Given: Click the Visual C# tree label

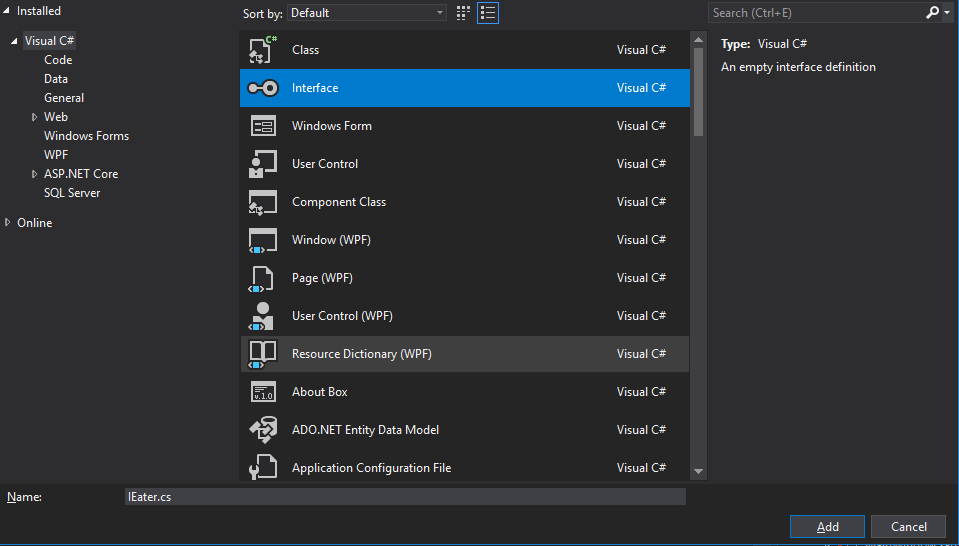Looking at the screenshot, I should (50, 41).
